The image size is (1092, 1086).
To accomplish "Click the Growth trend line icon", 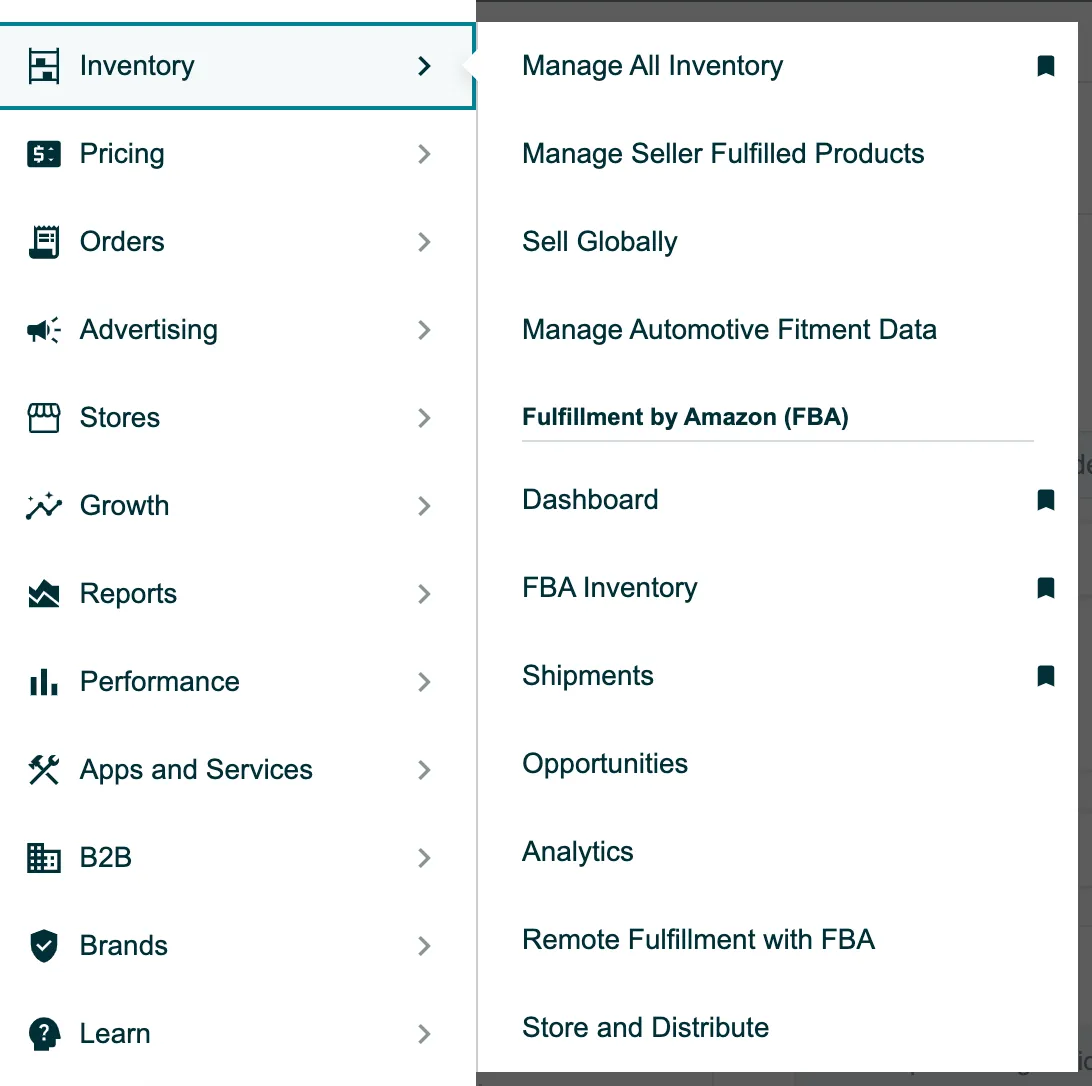I will click(x=44, y=506).
